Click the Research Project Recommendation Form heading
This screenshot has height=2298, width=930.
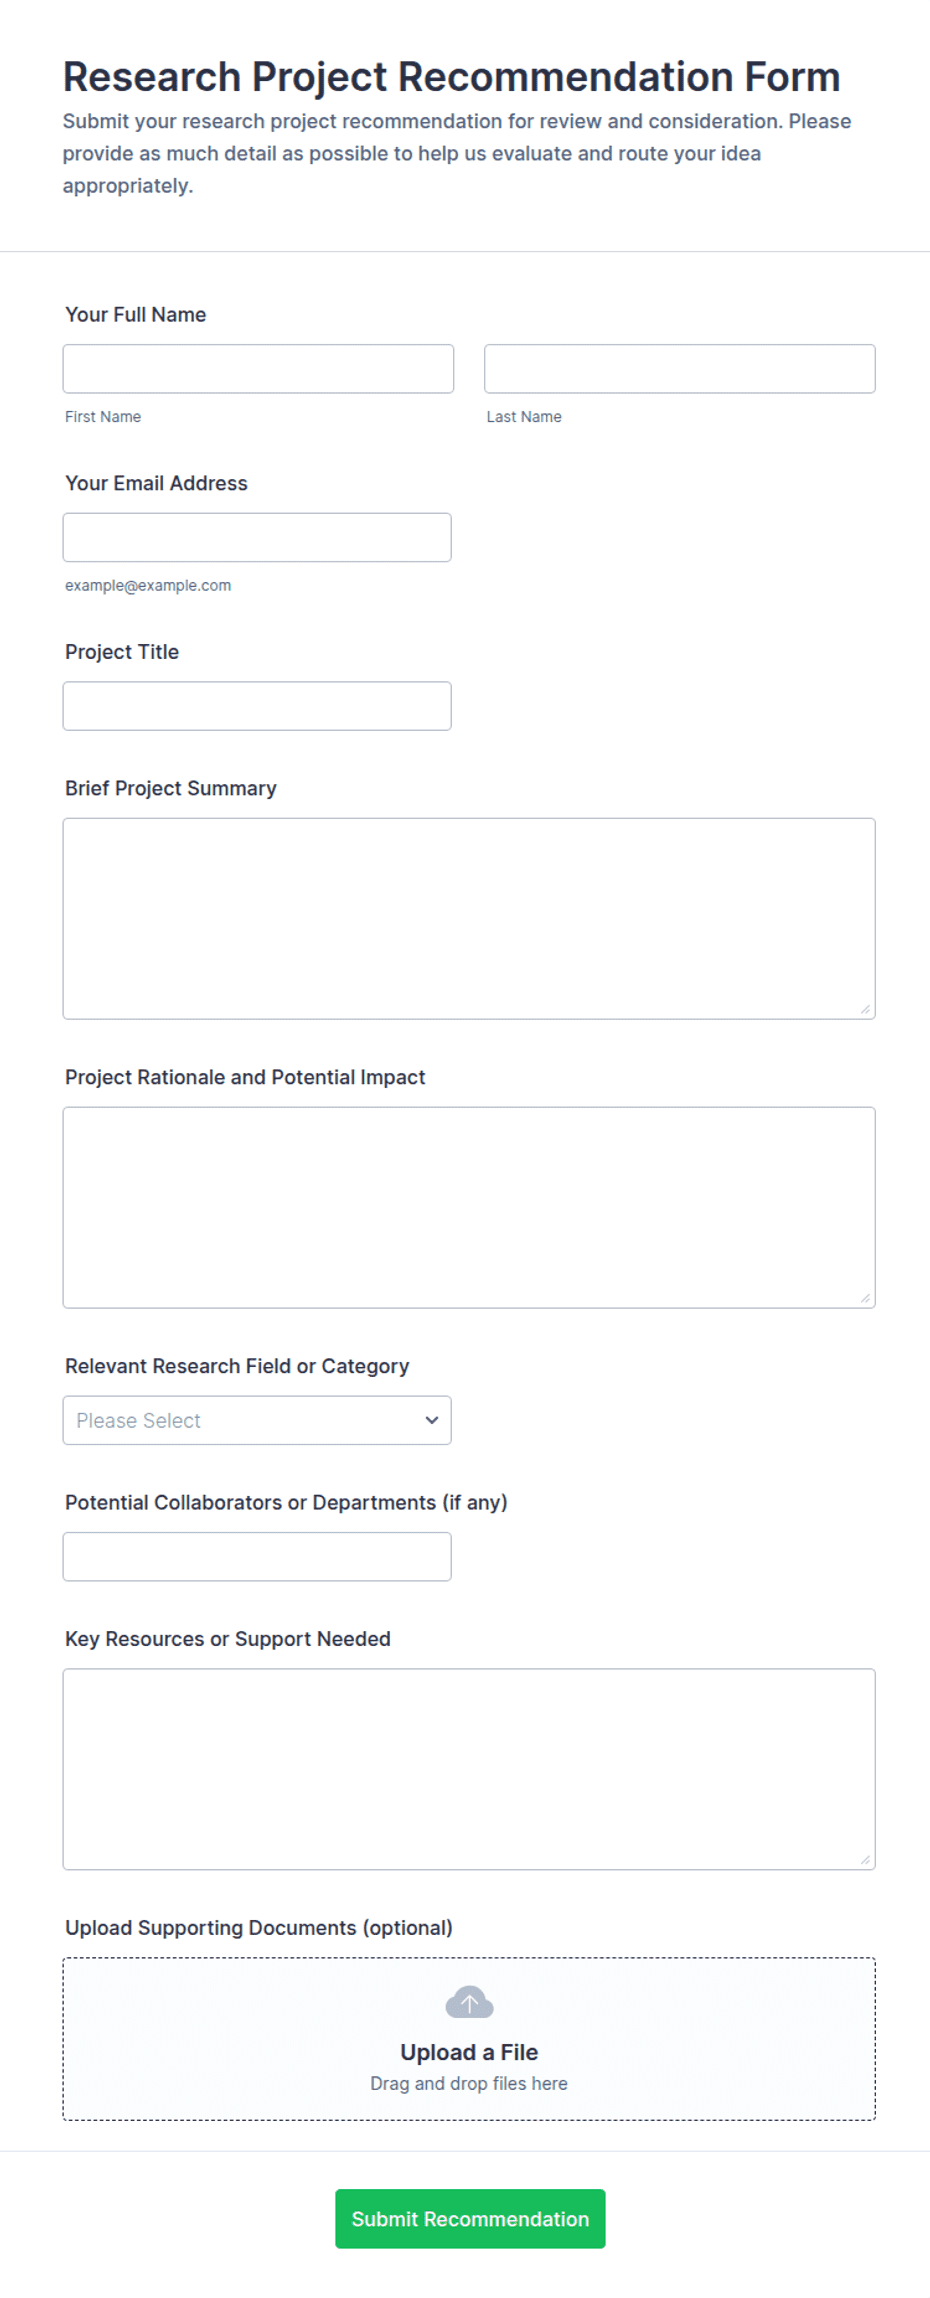(x=451, y=77)
